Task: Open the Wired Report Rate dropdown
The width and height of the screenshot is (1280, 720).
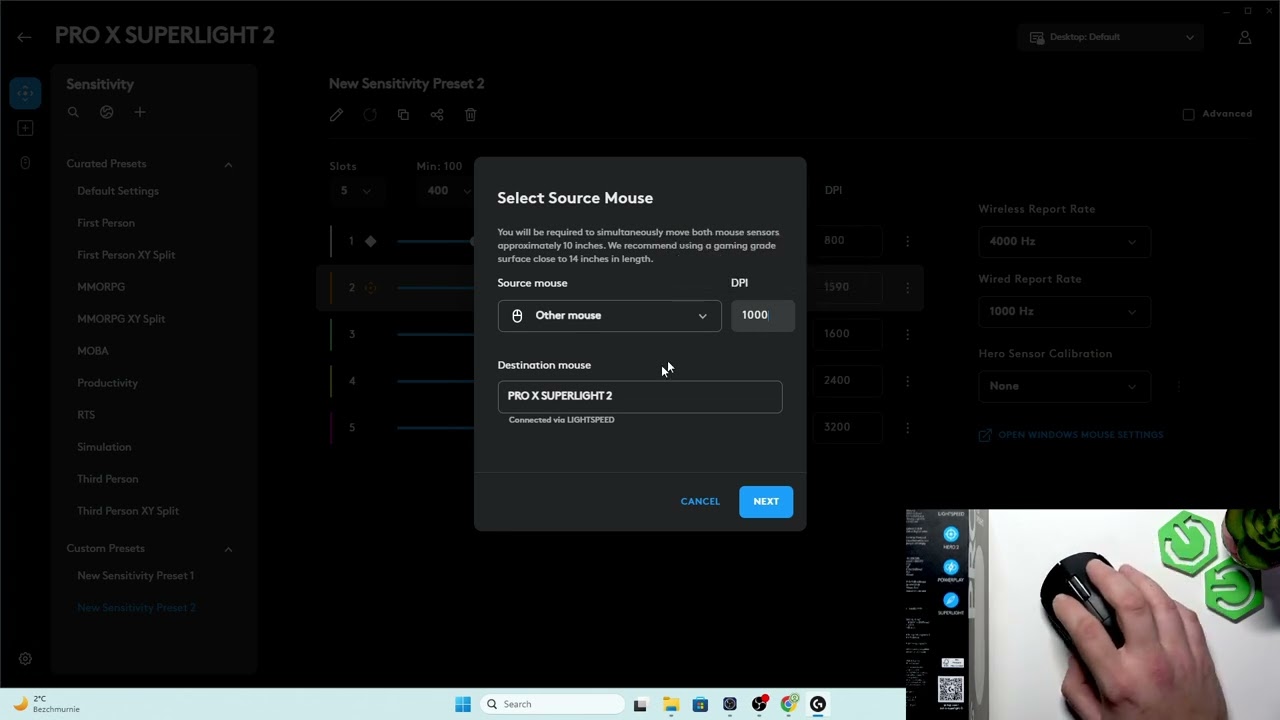Action: pos(1064,311)
